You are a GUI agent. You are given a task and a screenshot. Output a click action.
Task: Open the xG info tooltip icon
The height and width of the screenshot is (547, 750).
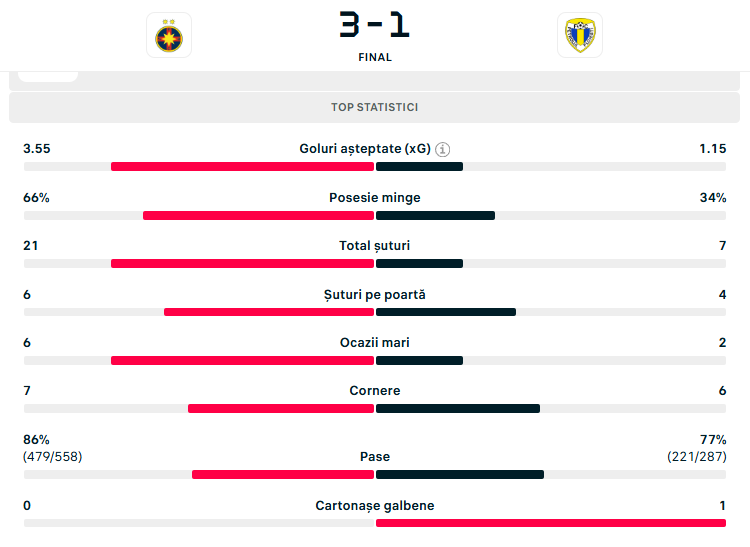point(443,149)
